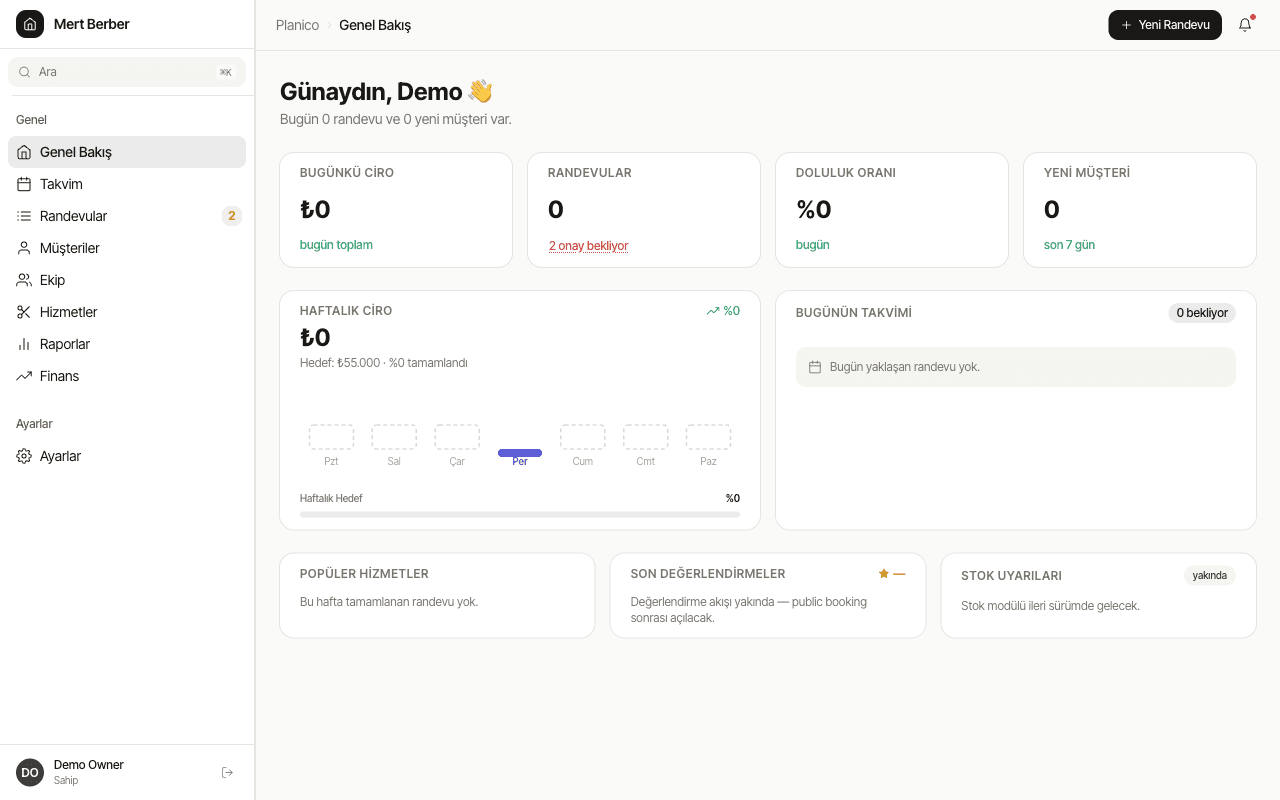The height and width of the screenshot is (800, 1280).
Task: Click the 'Mert Berber' business name
Action: click(x=92, y=24)
